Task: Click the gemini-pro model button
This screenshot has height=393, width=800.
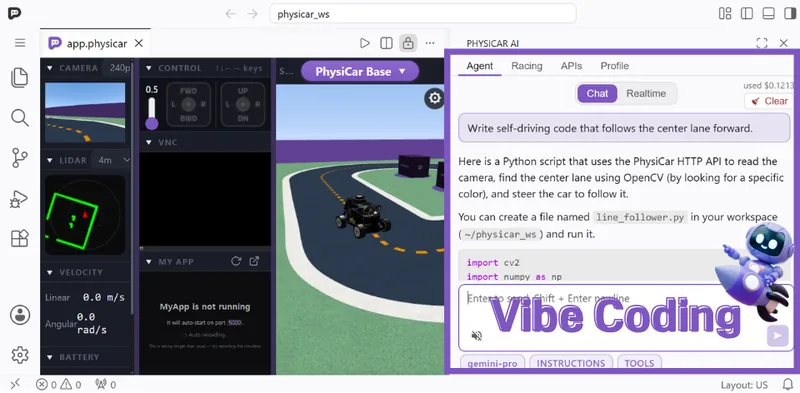Action: pyautogui.click(x=492, y=363)
